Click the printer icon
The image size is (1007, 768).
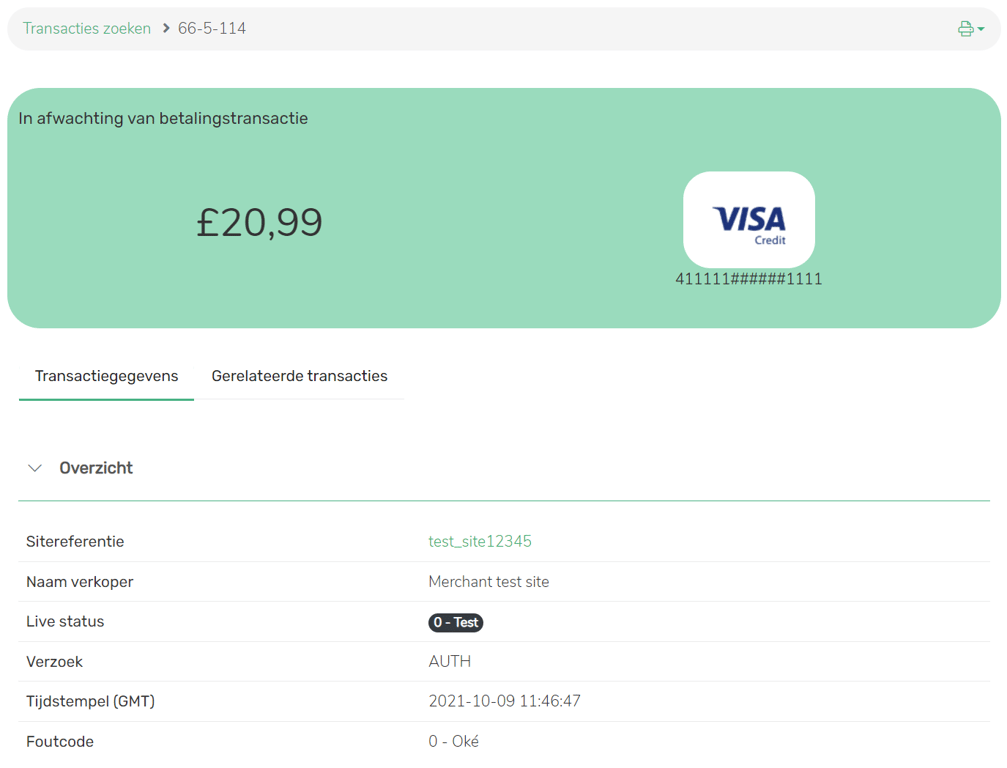965,29
